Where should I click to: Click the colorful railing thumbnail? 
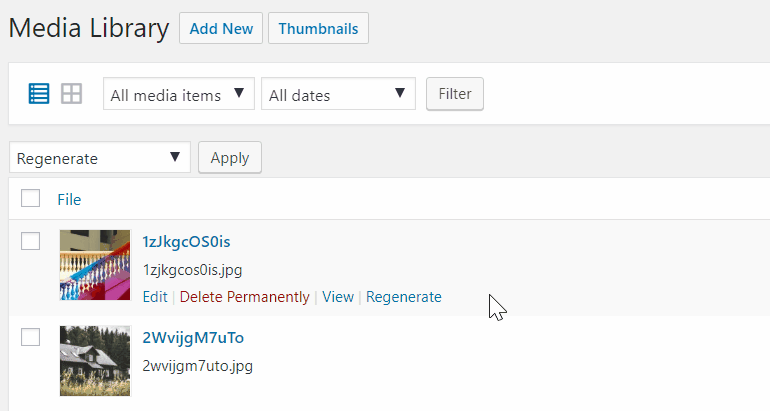click(x=95, y=265)
